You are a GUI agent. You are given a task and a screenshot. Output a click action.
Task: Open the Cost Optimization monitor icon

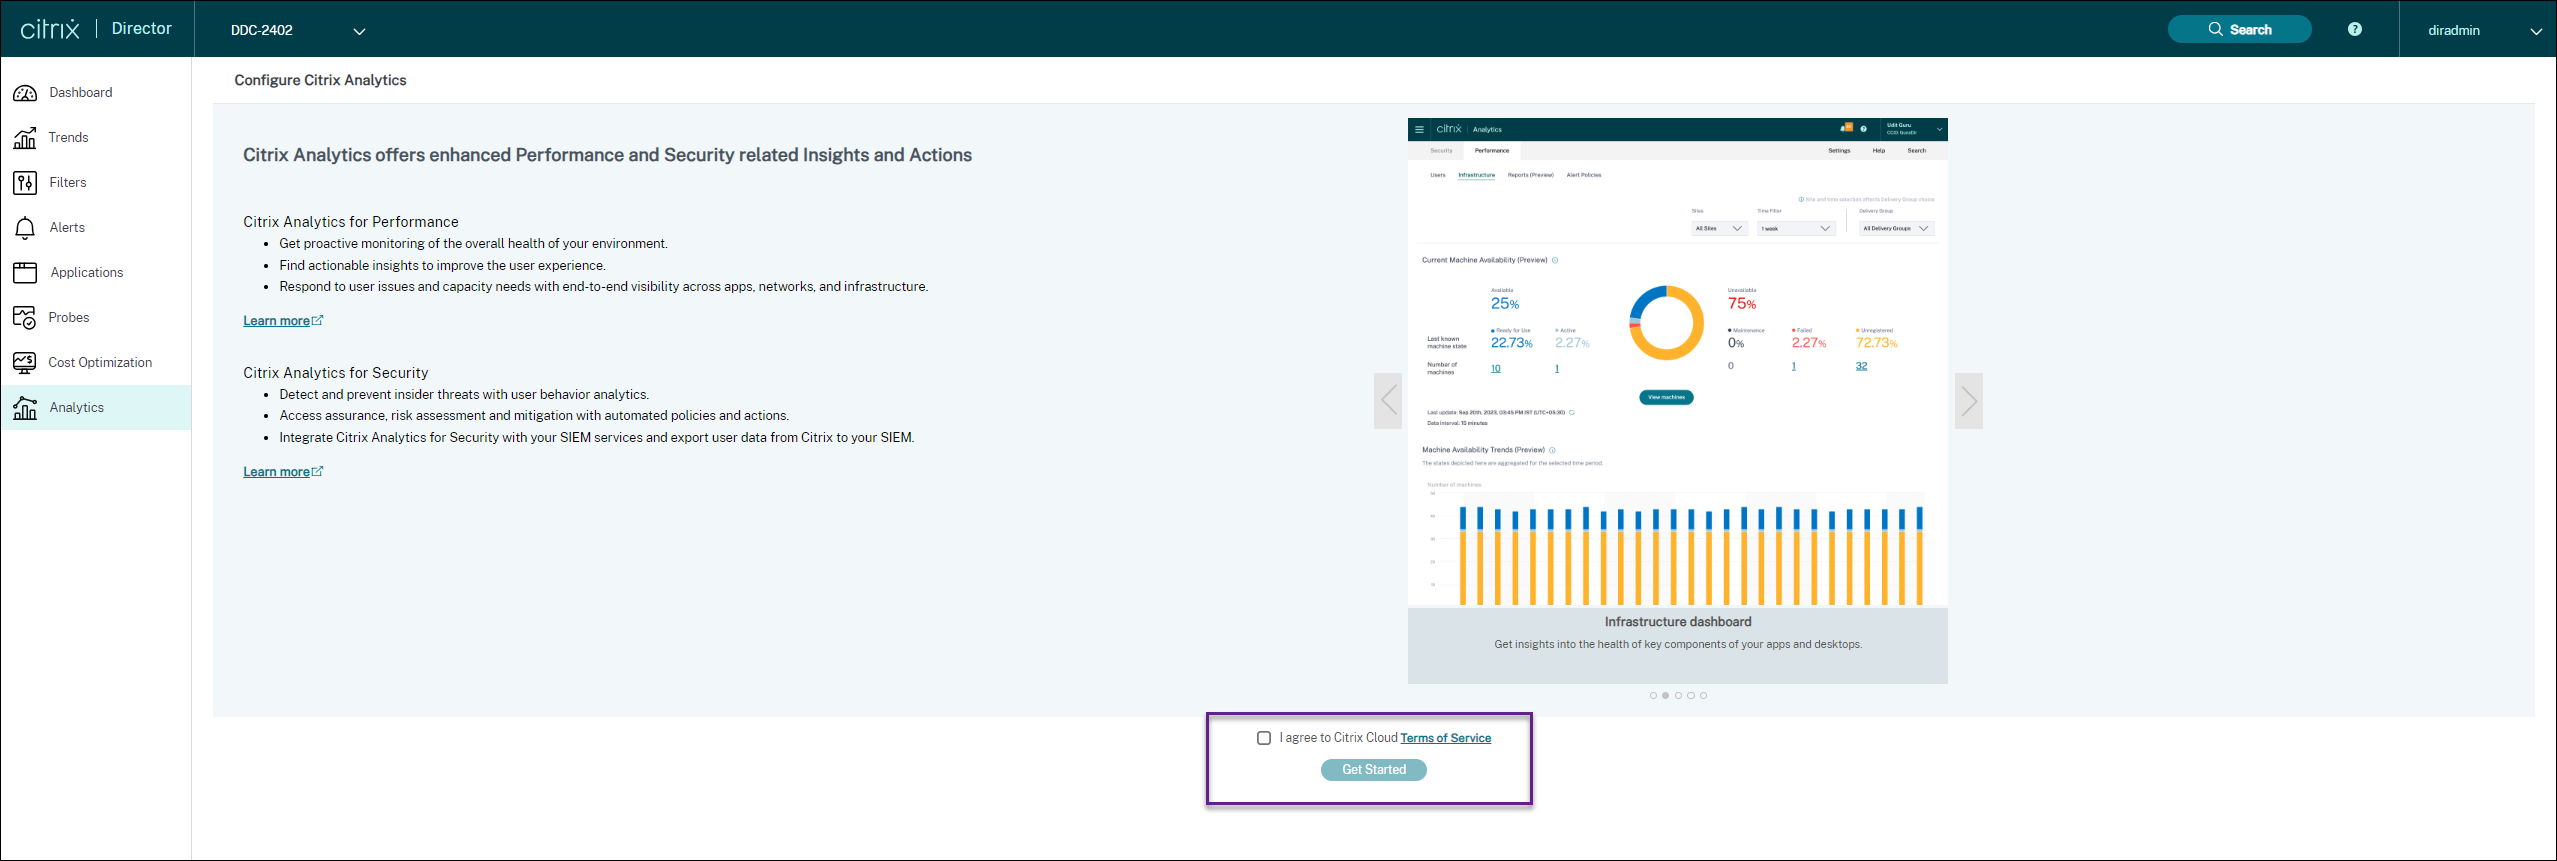coord(25,363)
